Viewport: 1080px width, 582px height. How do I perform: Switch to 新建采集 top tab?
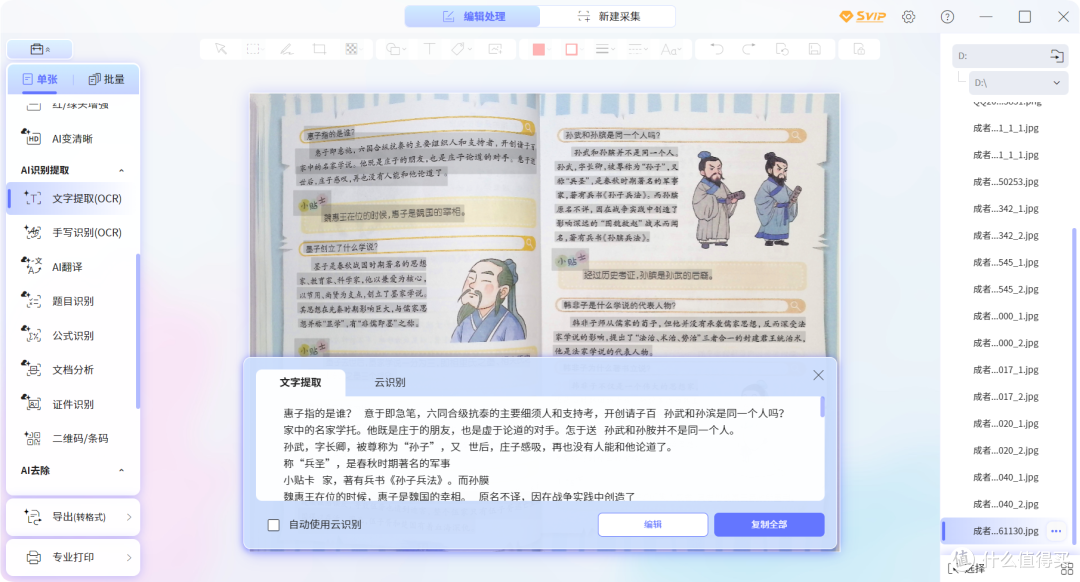coord(608,16)
